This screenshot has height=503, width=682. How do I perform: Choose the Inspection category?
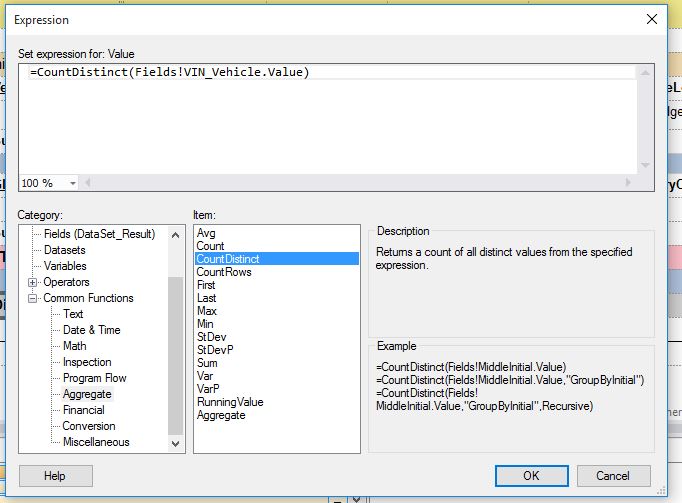tap(87, 362)
